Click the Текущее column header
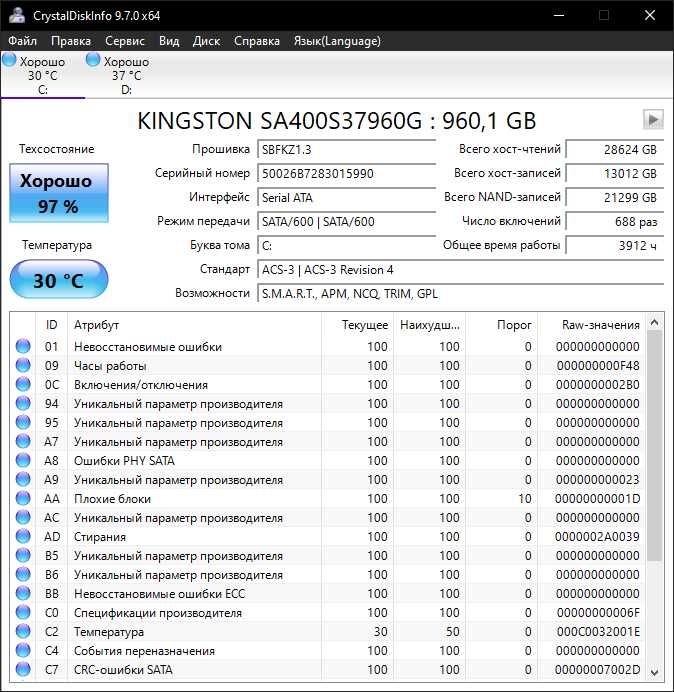Viewport: 674px width, 692px height. tap(358, 325)
